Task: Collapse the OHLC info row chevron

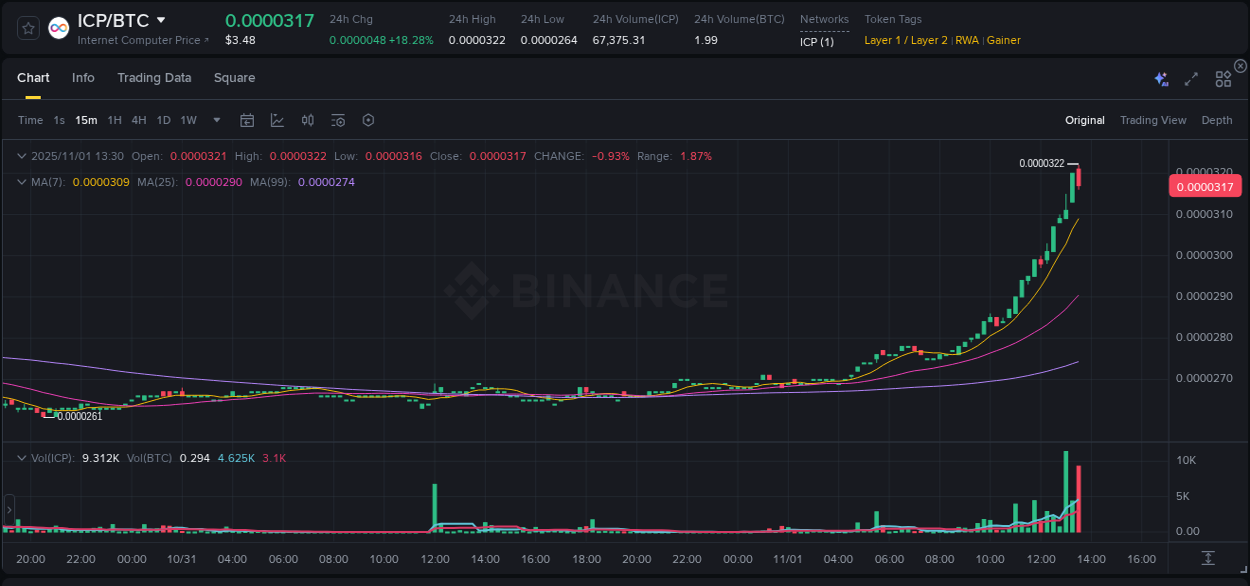Action: point(21,156)
